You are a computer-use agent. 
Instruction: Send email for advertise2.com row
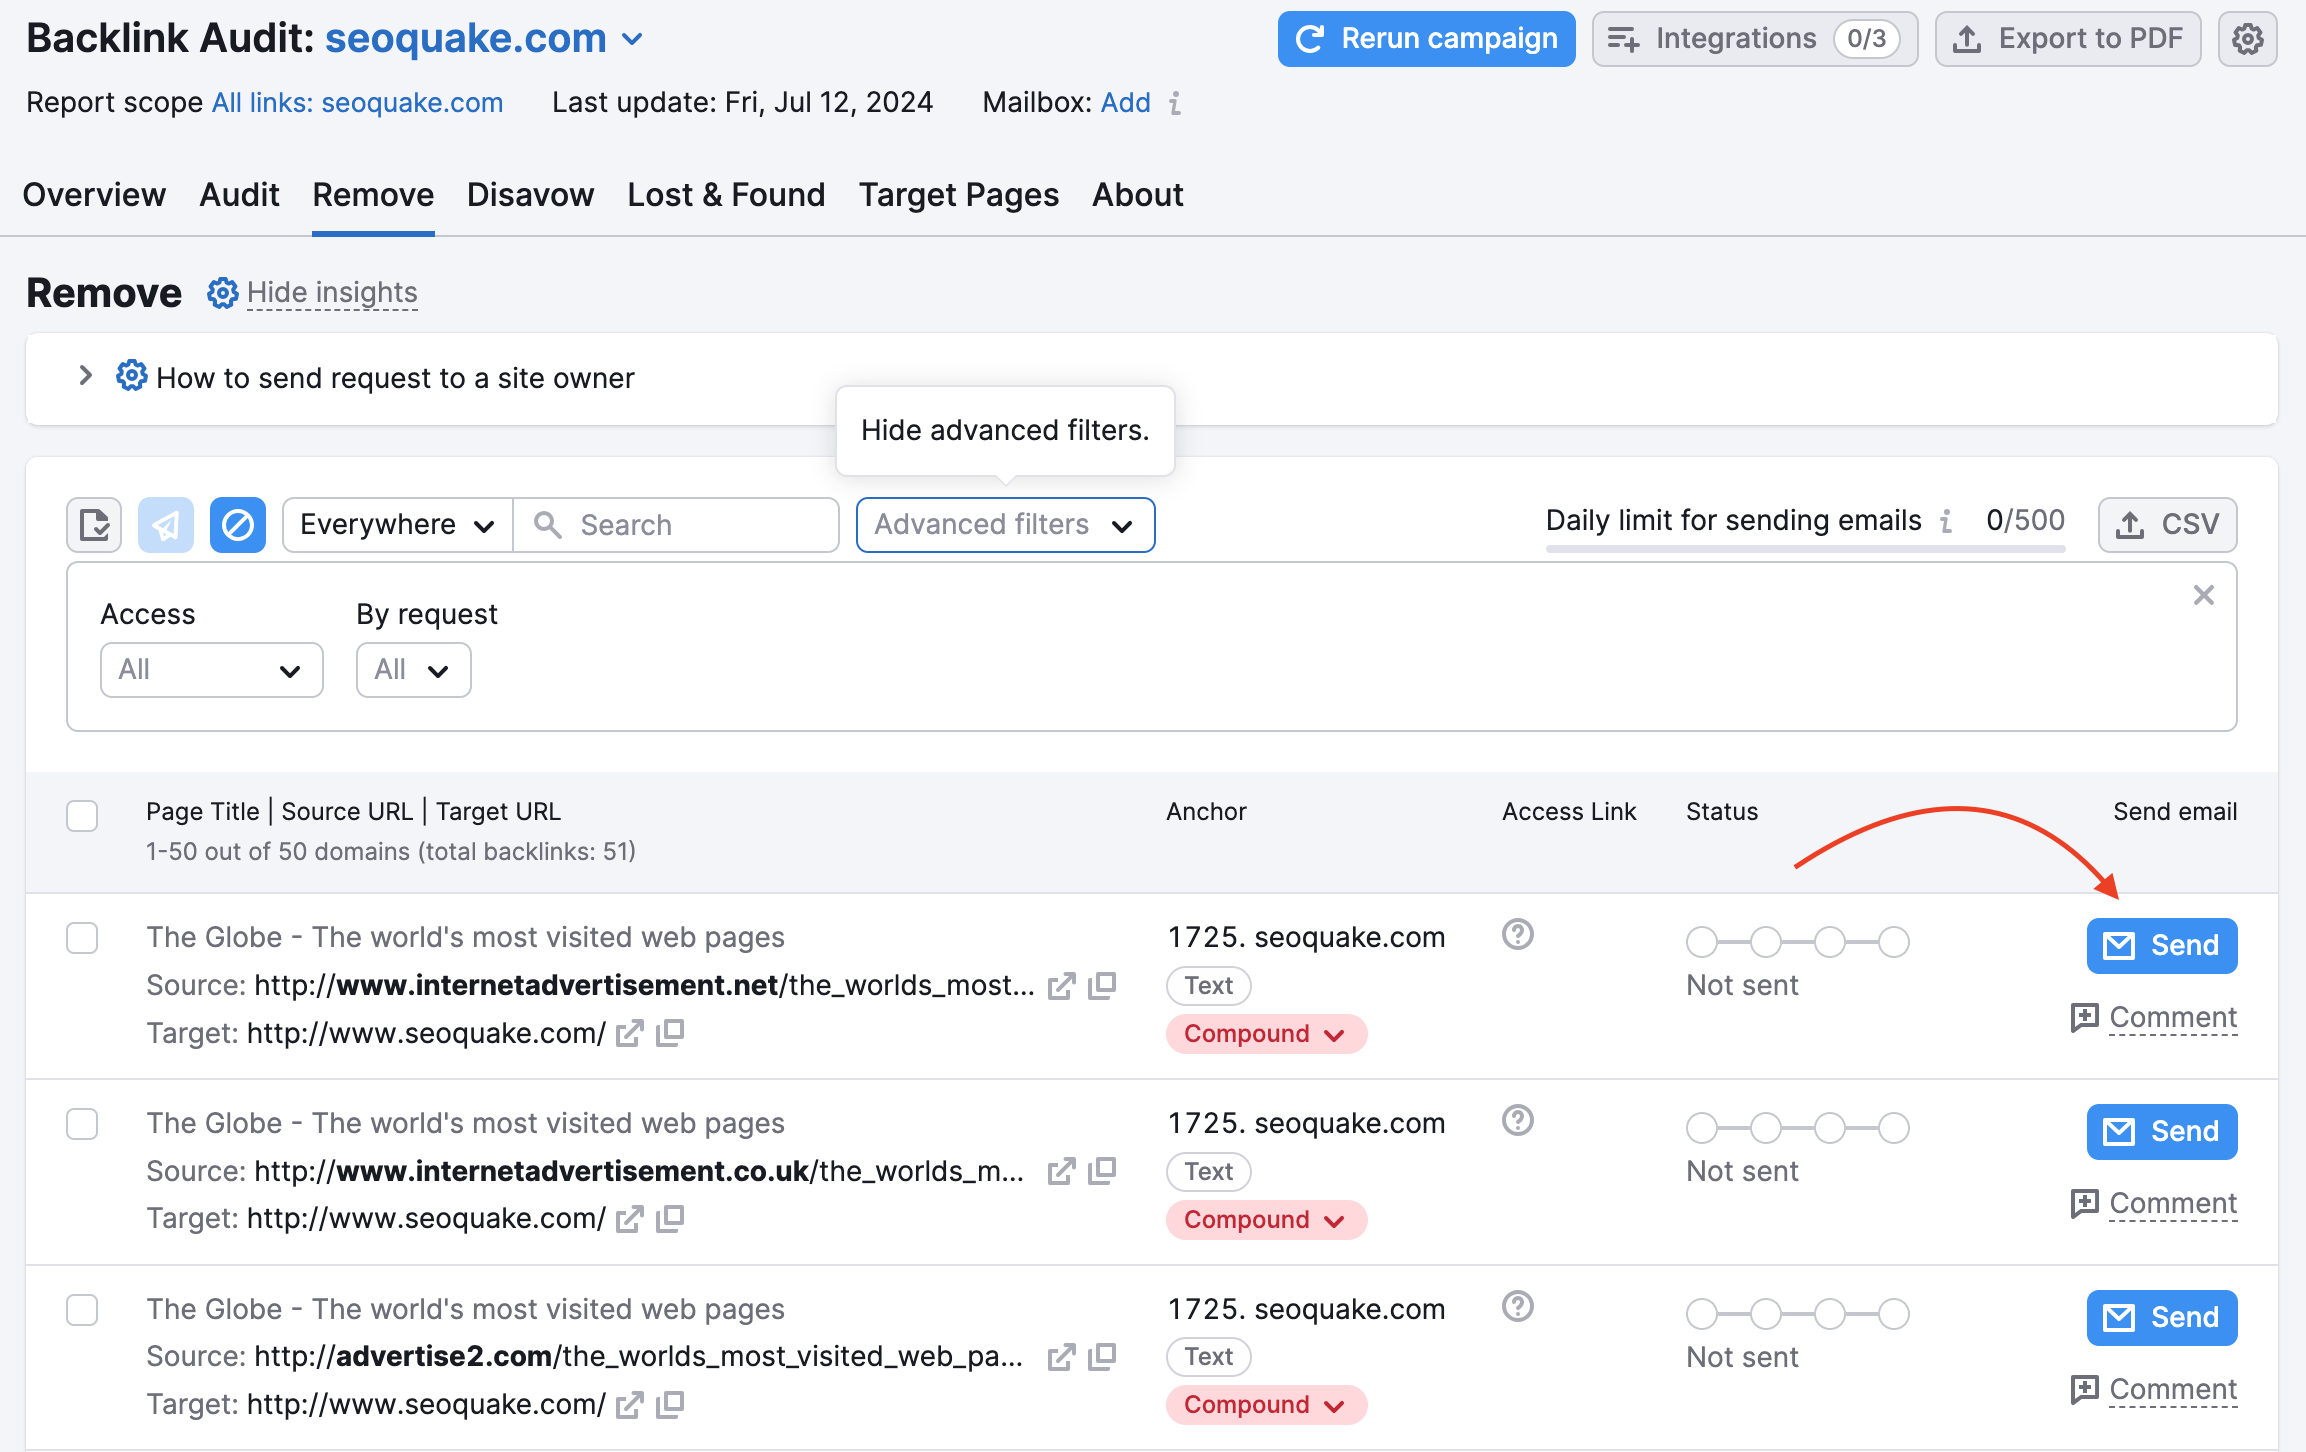pos(2161,1318)
